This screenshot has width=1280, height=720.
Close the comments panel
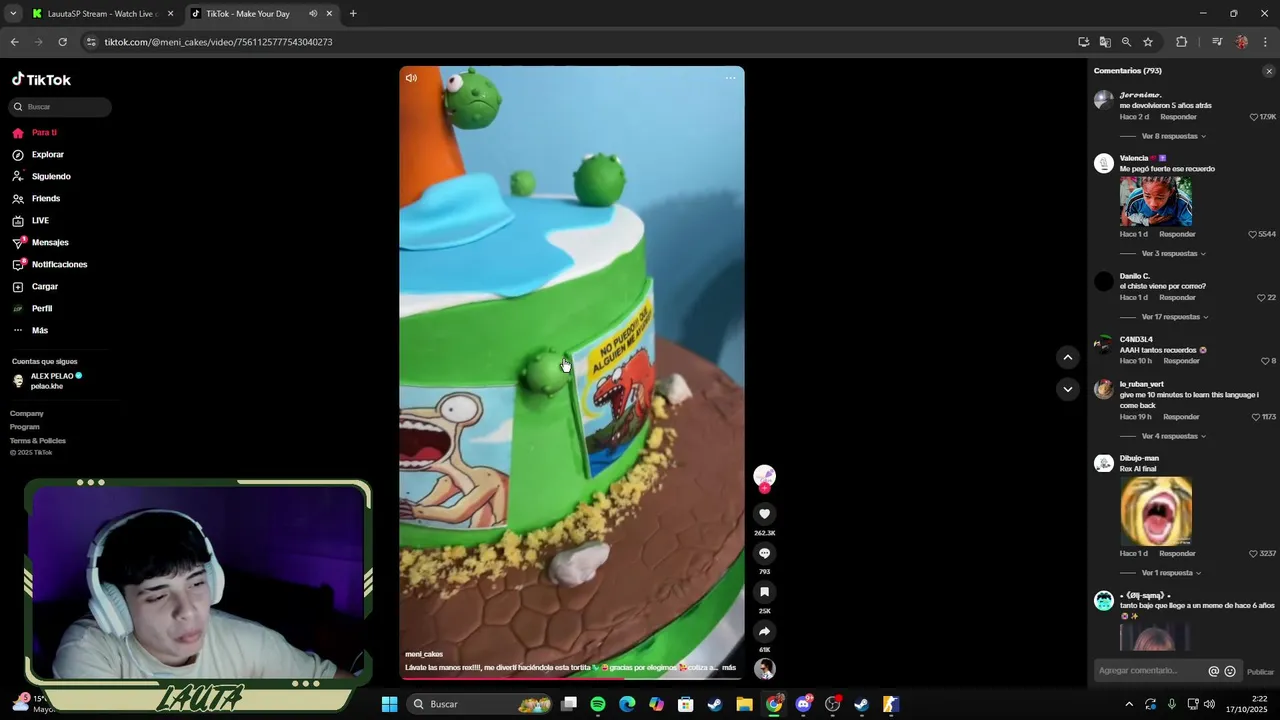[x=1269, y=71]
